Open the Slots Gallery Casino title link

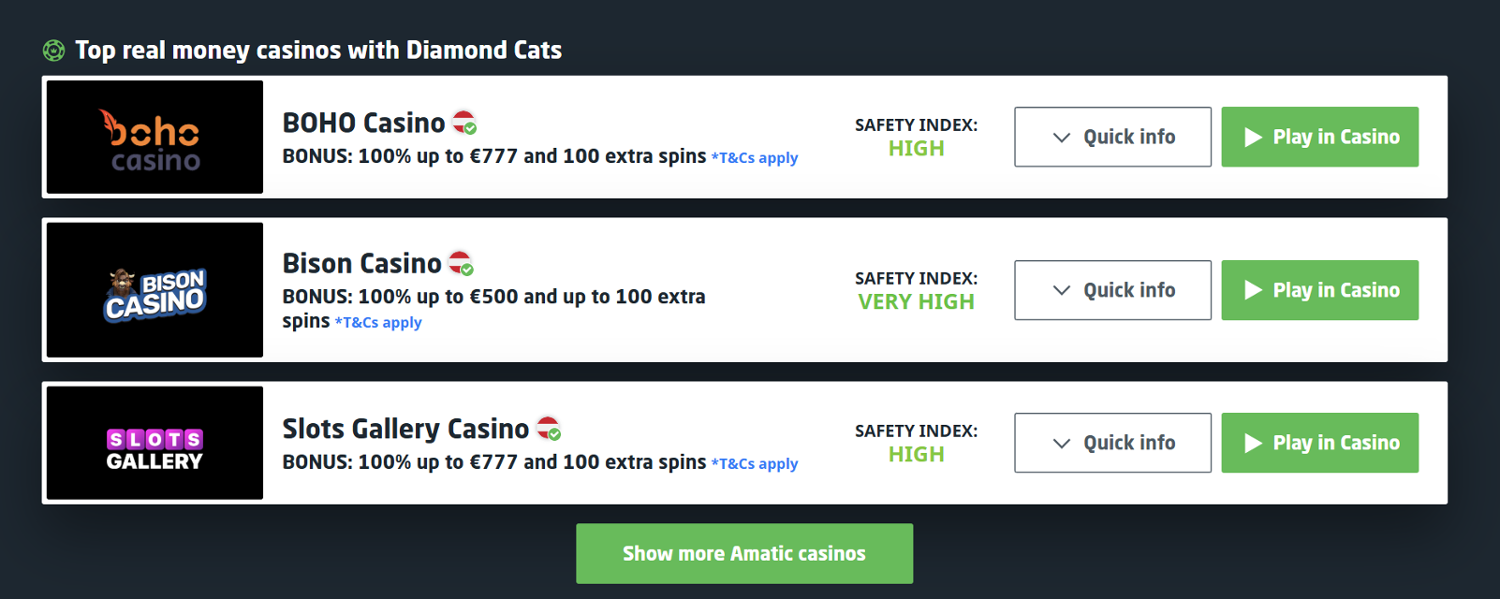tap(405, 429)
